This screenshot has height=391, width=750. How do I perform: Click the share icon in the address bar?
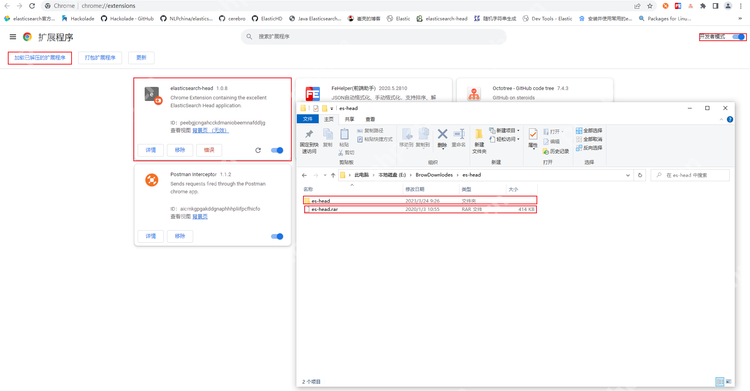tap(637, 6)
